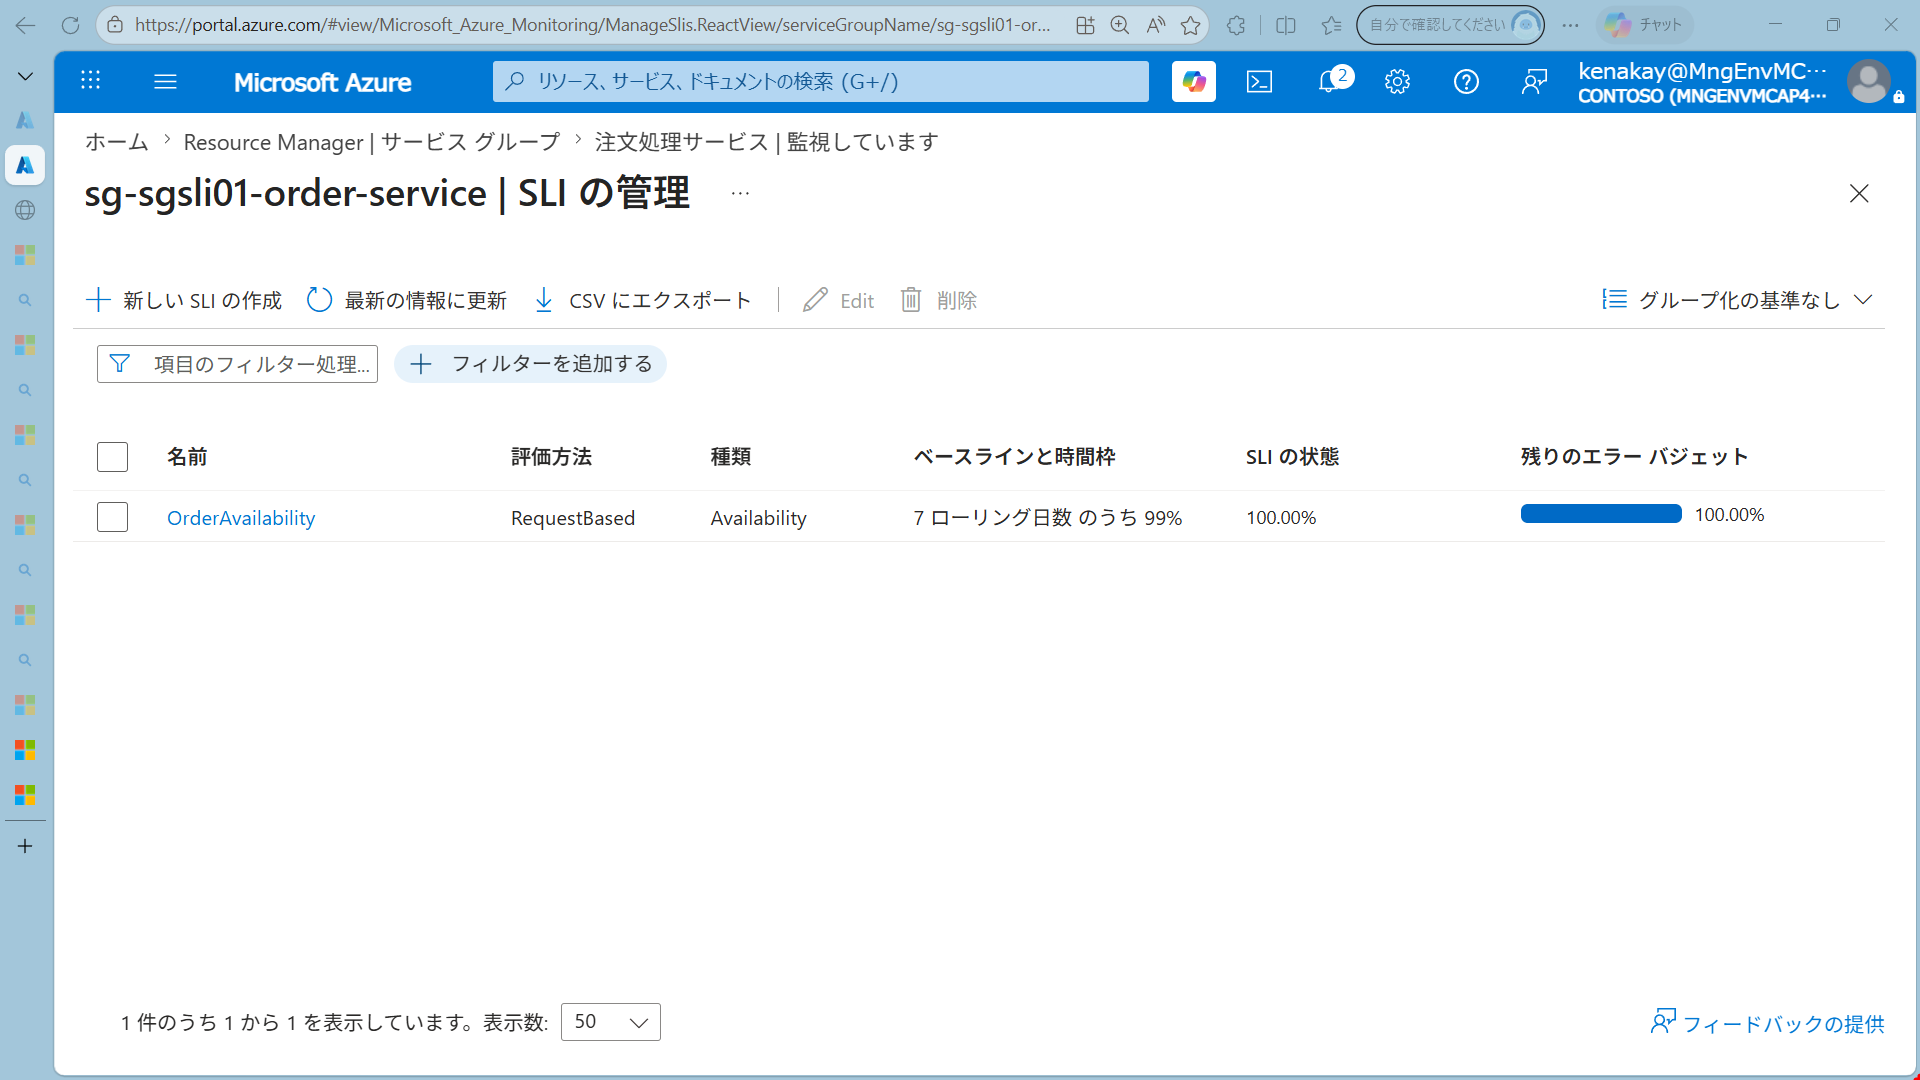Open browser split screen icon

coord(1286,25)
